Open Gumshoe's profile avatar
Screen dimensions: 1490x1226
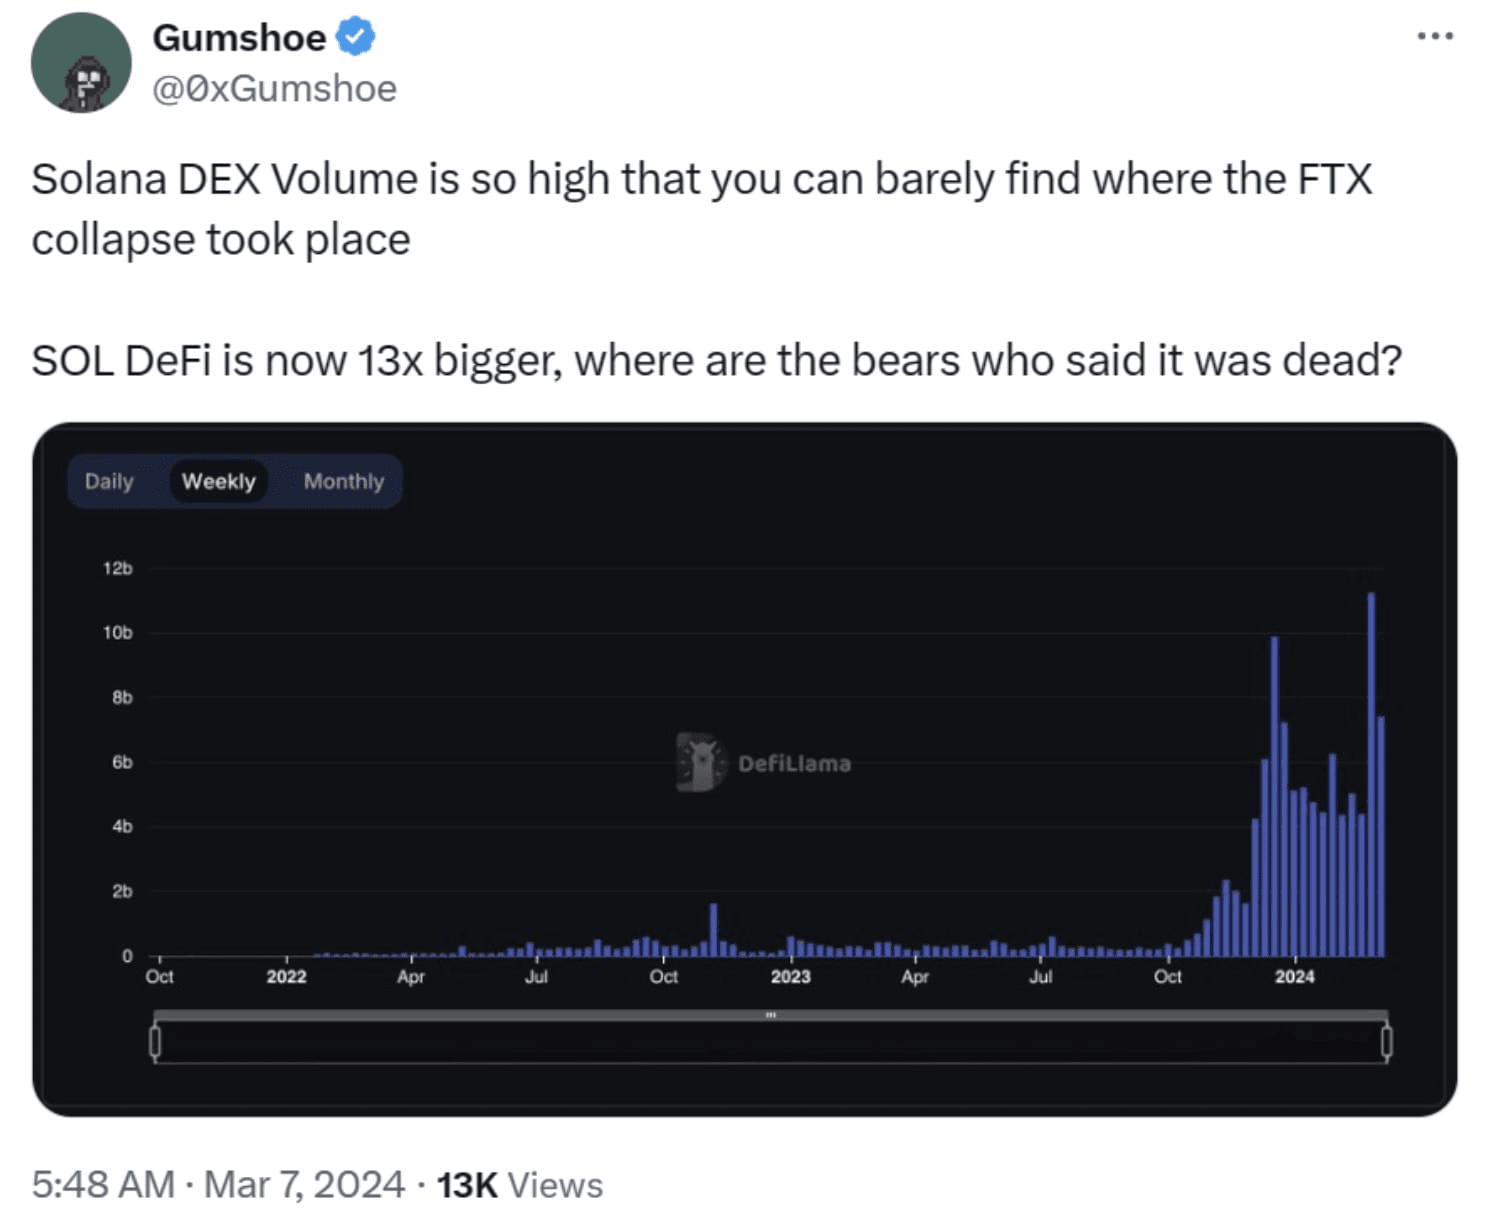(81, 62)
